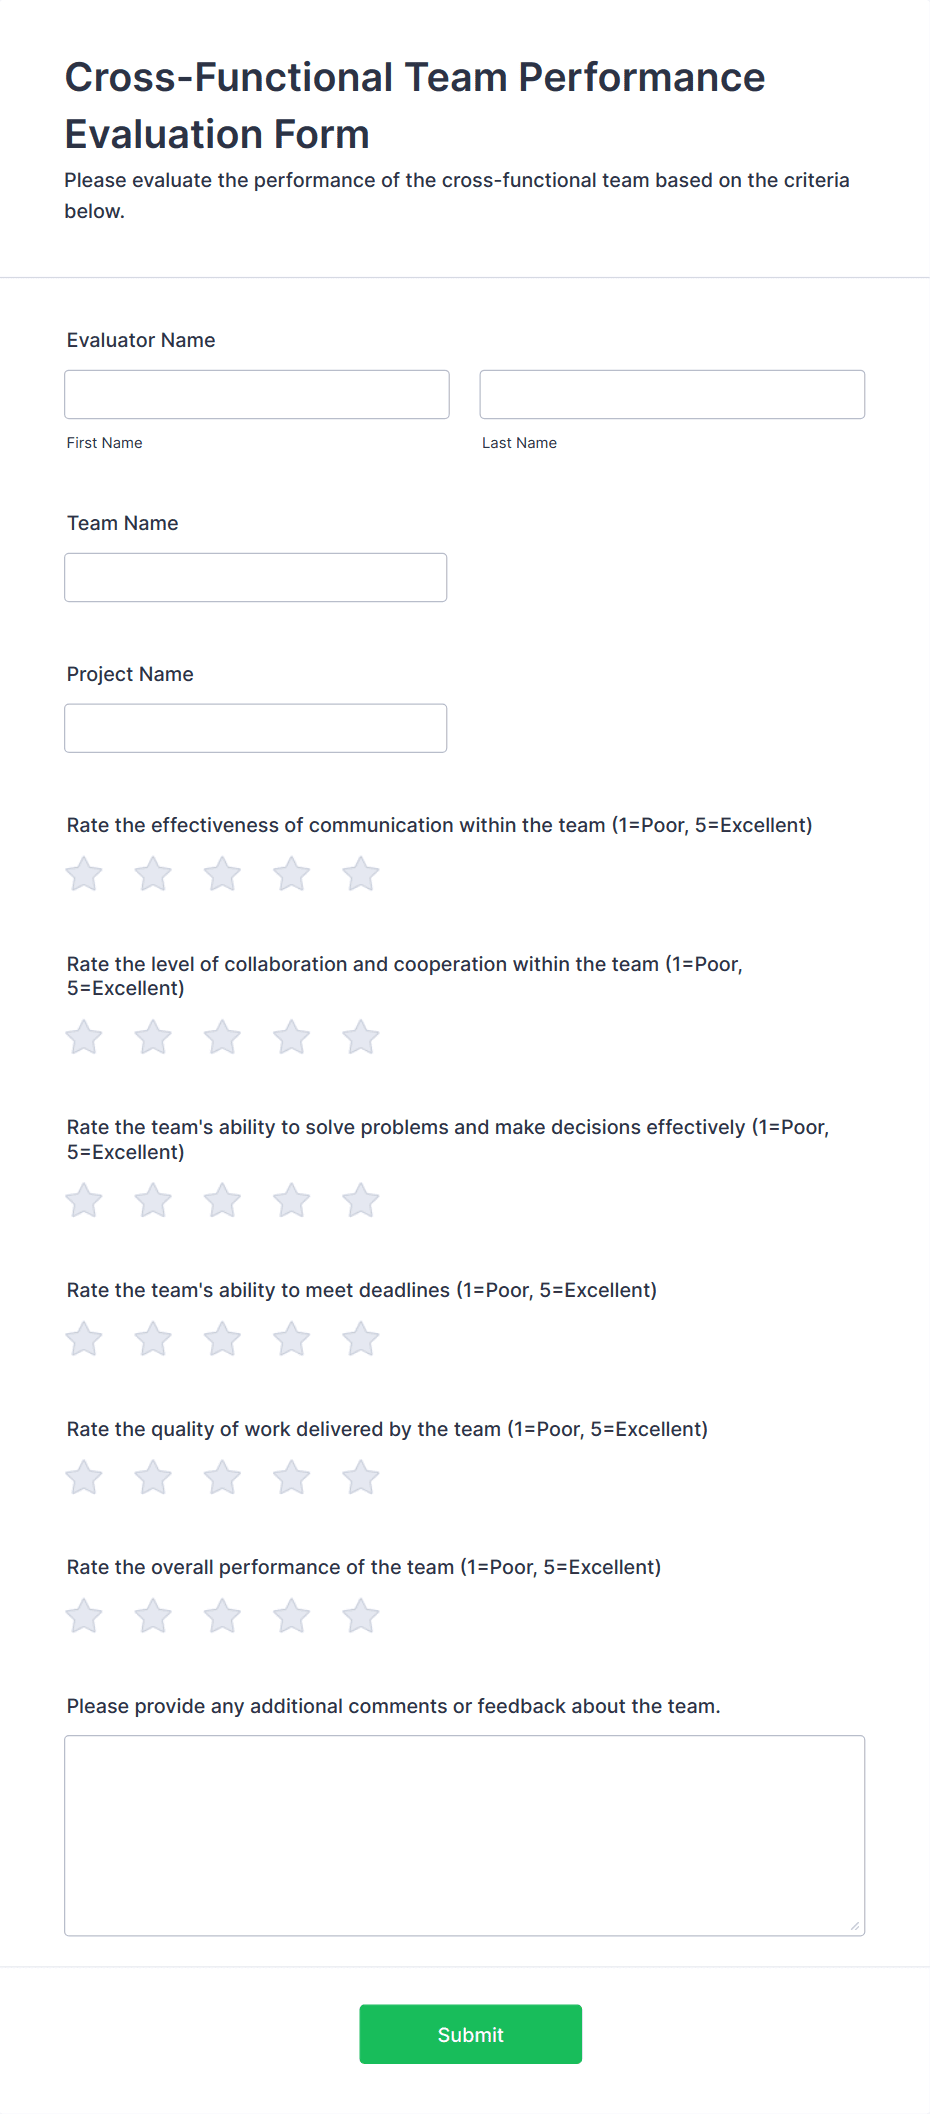Image resolution: width=930 pixels, height=2114 pixels.
Task: Choose fourth star for collaboration rating
Action: point(291,1037)
